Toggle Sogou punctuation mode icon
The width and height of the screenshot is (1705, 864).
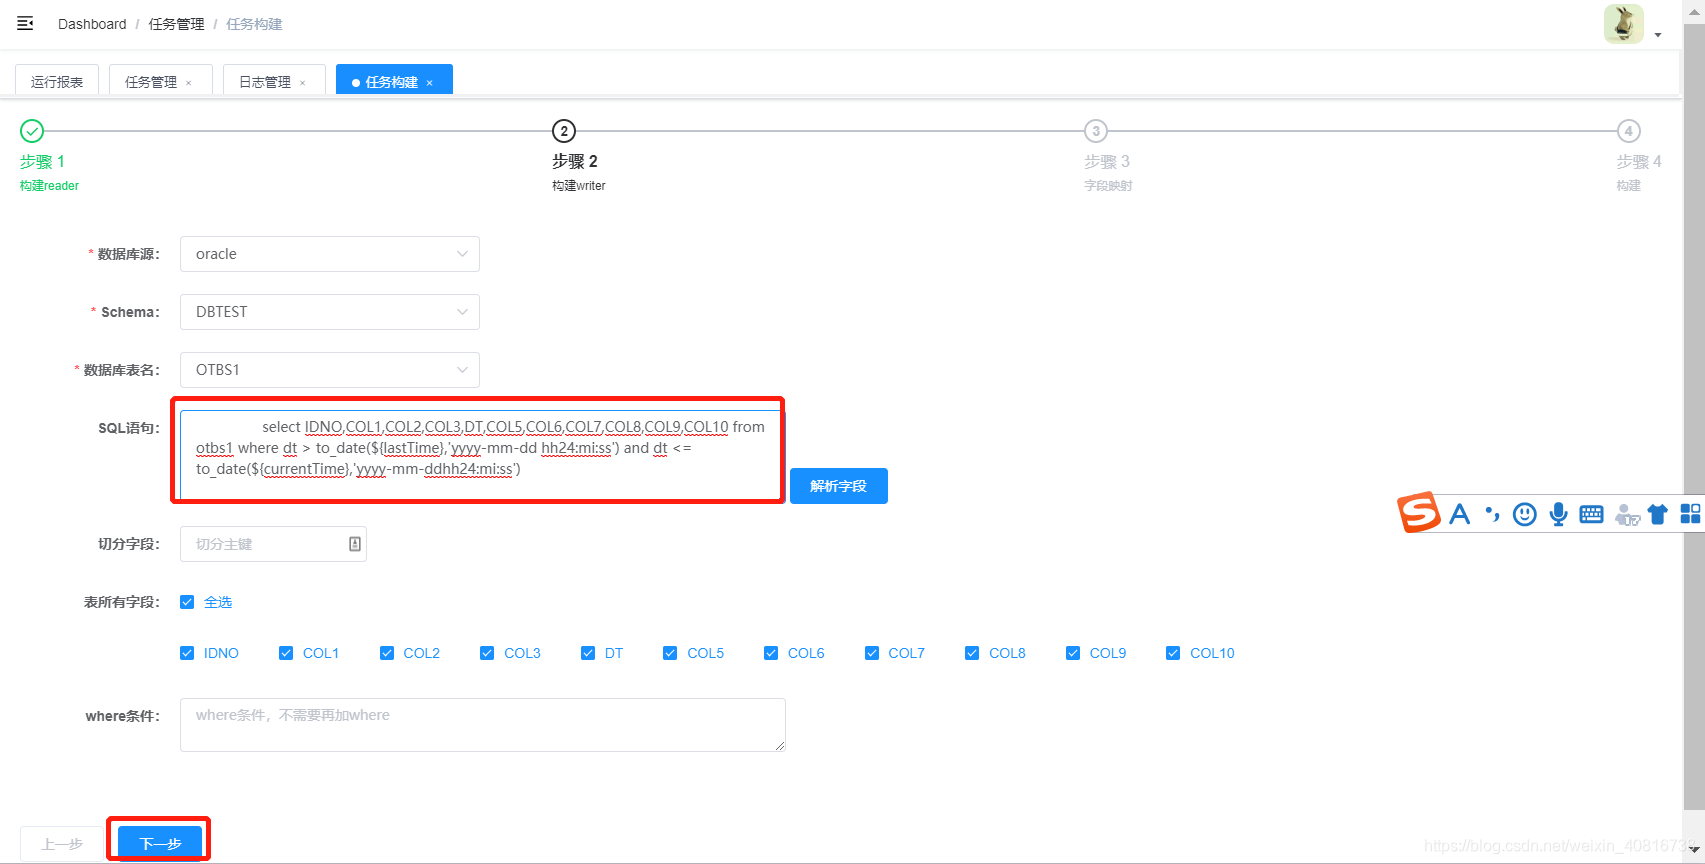tap(1492, 514)
